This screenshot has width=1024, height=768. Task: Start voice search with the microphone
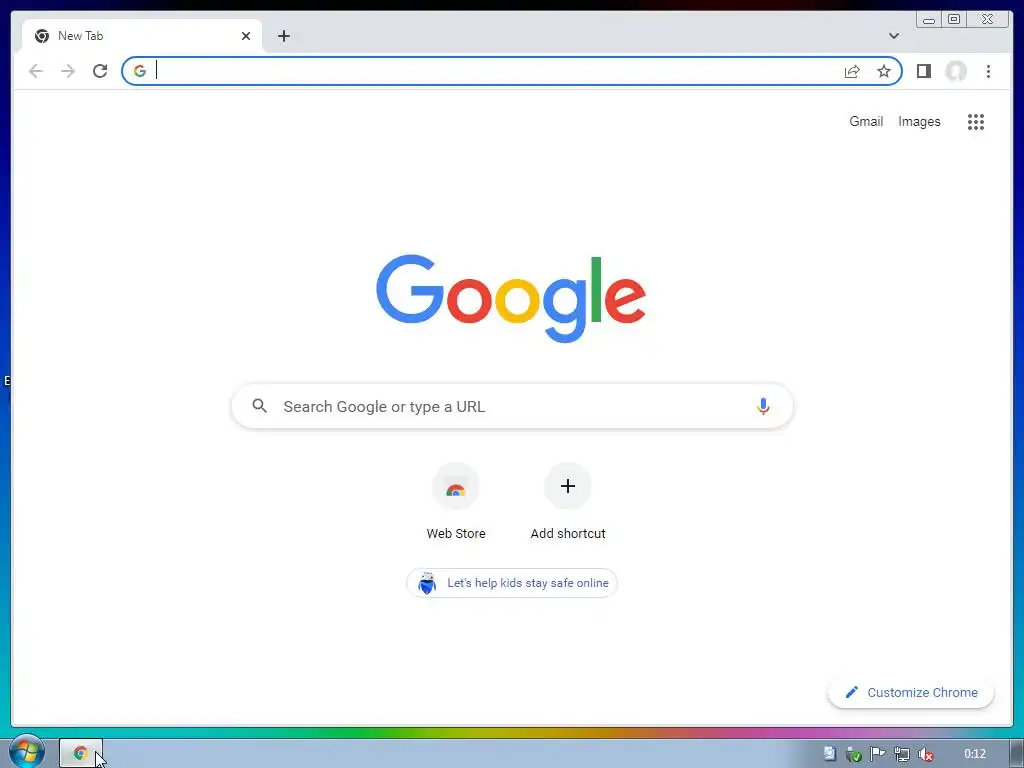(763, 406)
